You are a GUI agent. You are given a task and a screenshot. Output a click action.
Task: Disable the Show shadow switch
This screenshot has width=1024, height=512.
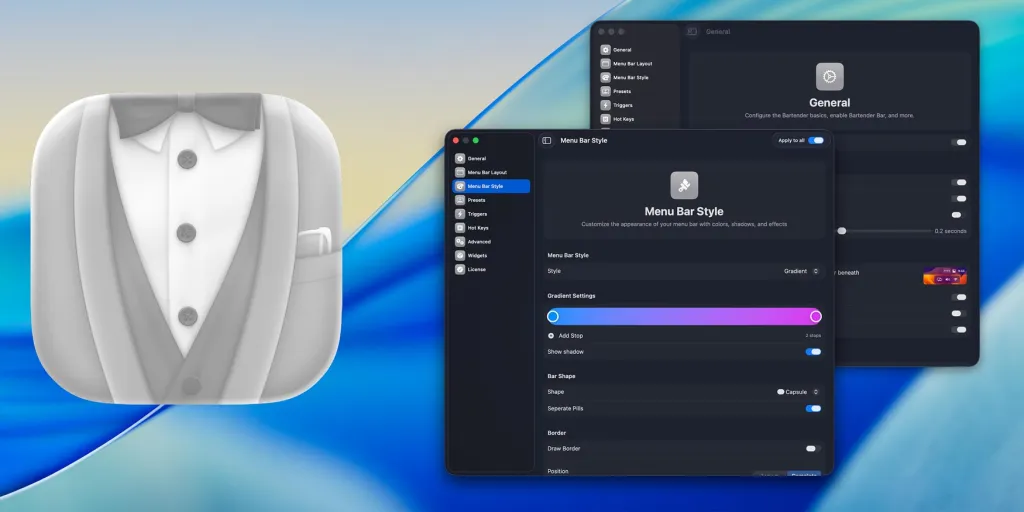tap(813, 352)
